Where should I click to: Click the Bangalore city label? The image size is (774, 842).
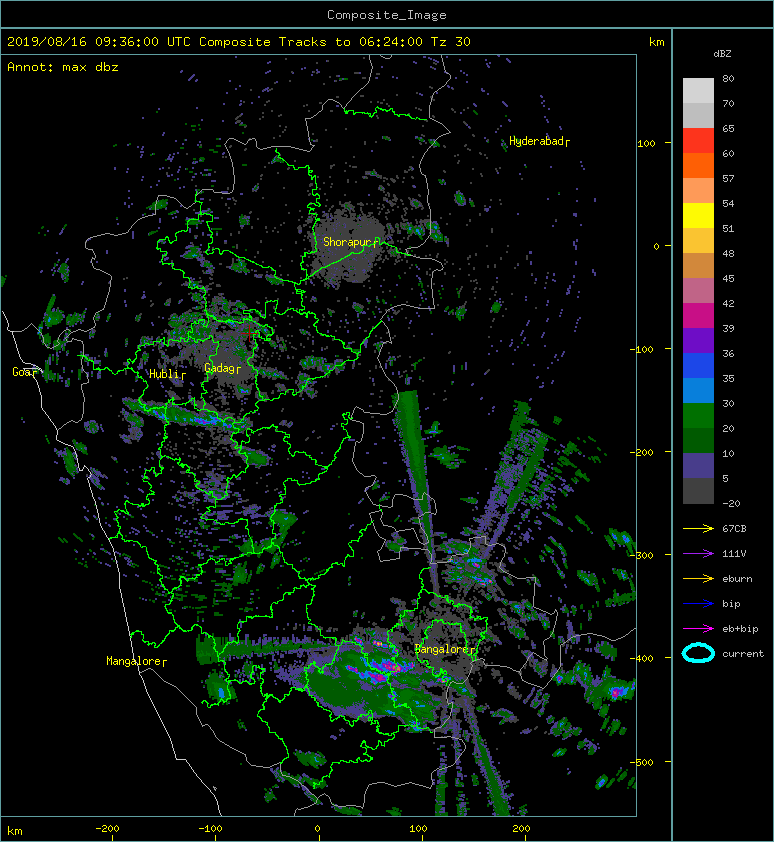coord(443,650)
